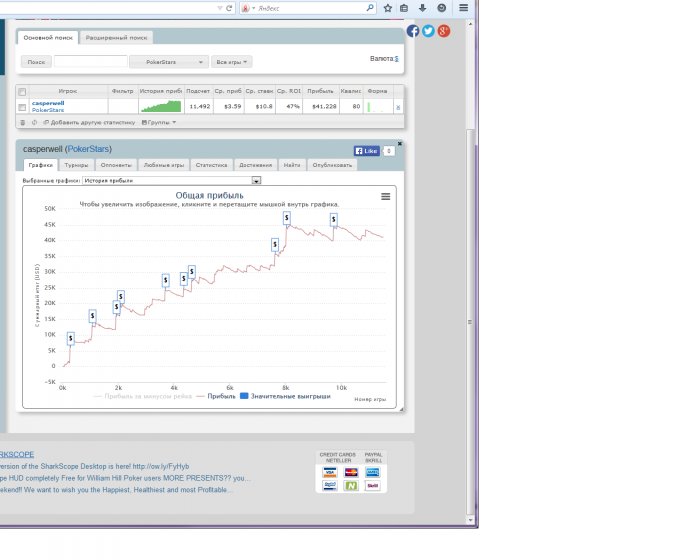Viewport: 700px width, 560px height.
Task: Reload the page with the refresh icon
Action: click(229, 8)
